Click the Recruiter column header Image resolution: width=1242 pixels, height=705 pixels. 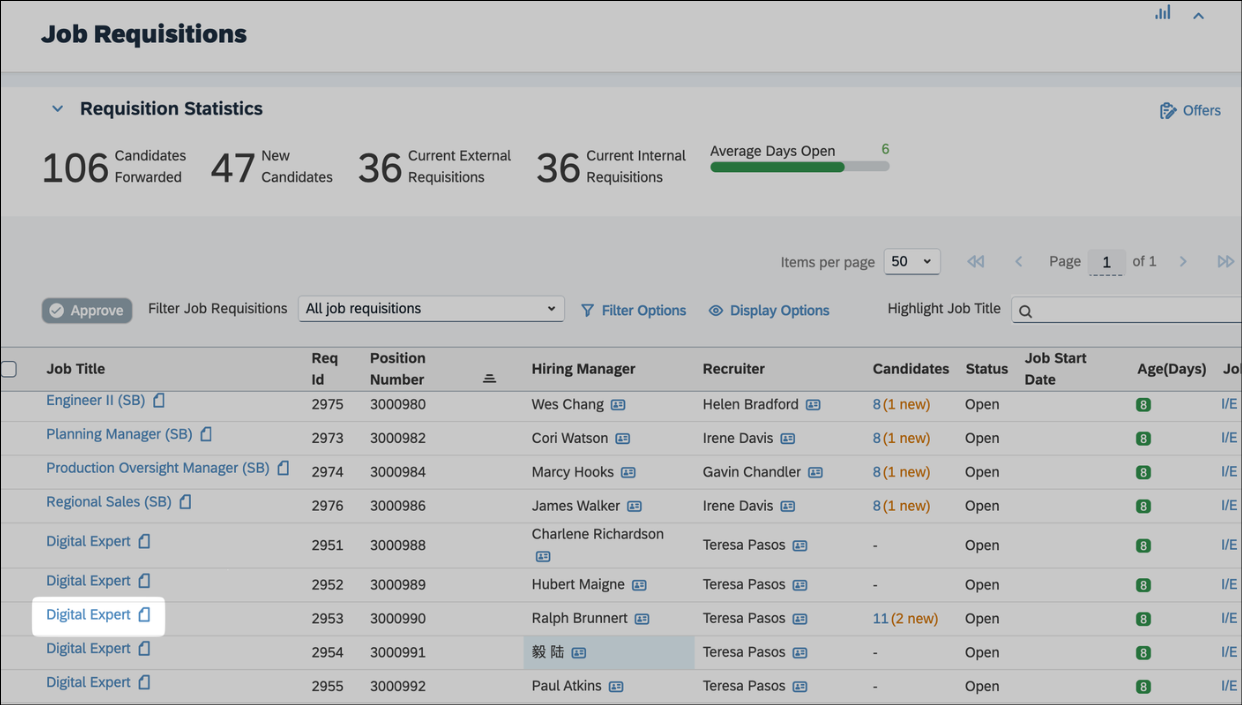733,369
